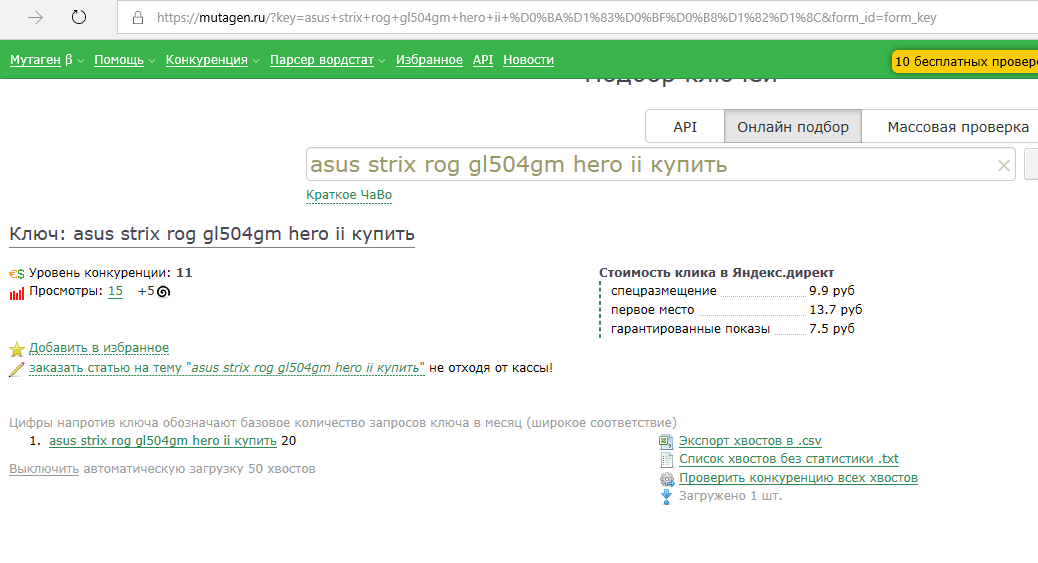
Task: Open the Помощь menu
Action: coord(118,60)
